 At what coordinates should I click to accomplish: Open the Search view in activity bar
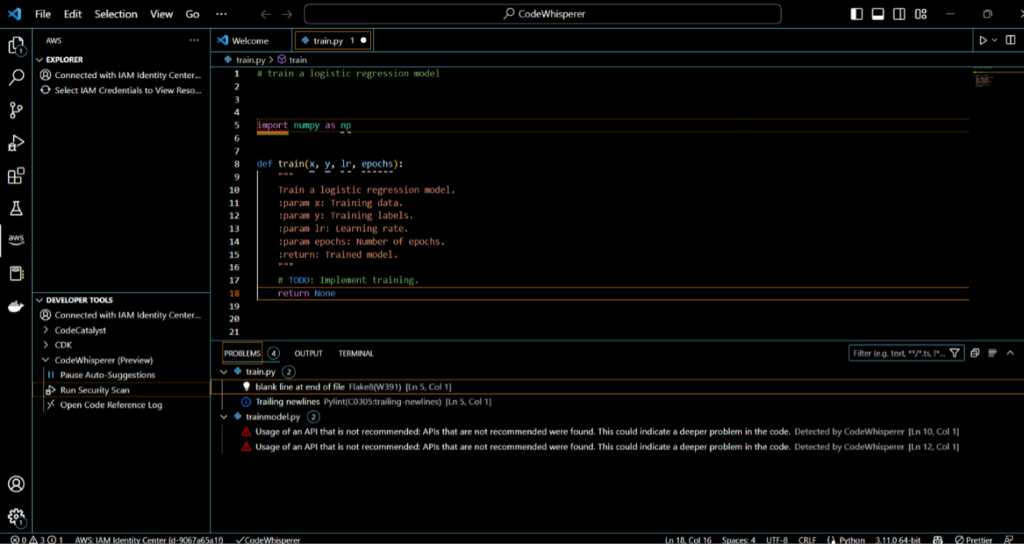(16, 77)
